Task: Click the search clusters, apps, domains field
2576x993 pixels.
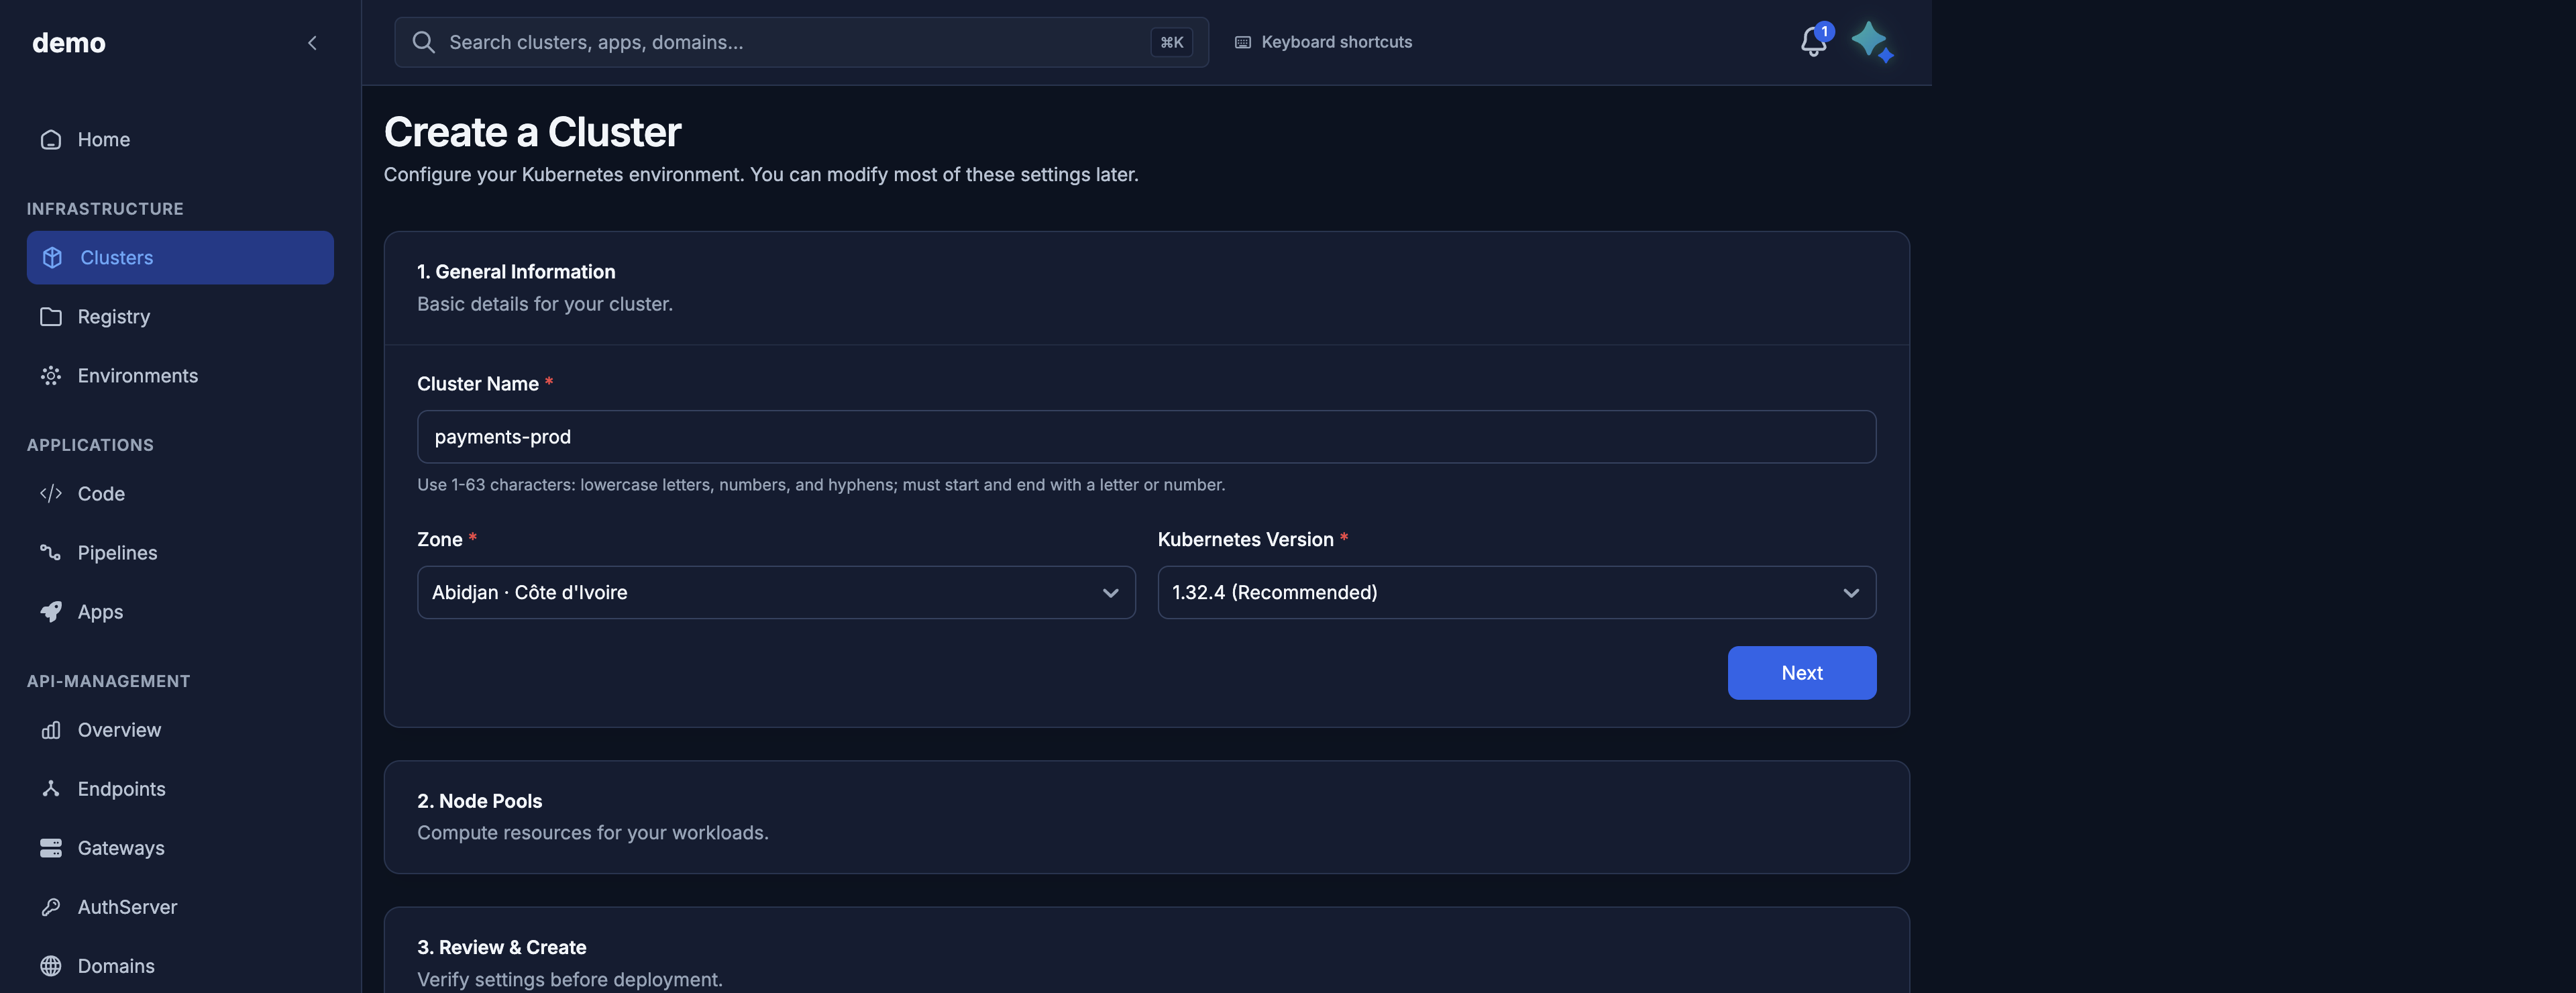Action: (x=802, y=42)
